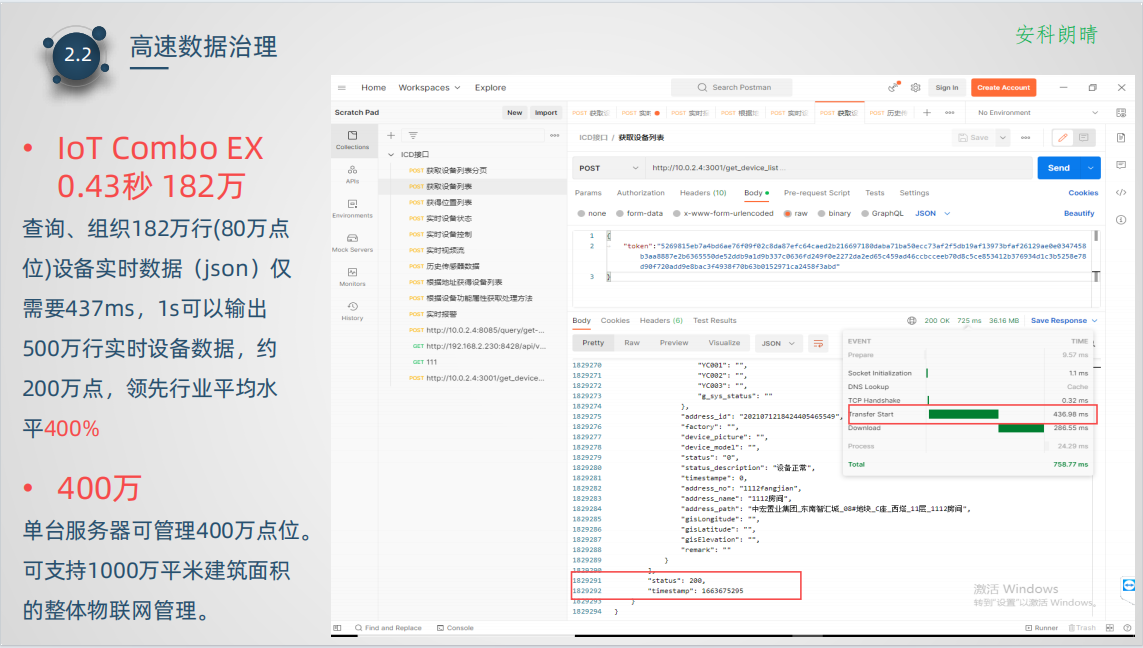Image resolution: width=1143 pixels, height=648 pixels.
Task: Click the wrap lines icon in response toolbar
Action: [x=820, y=343]
